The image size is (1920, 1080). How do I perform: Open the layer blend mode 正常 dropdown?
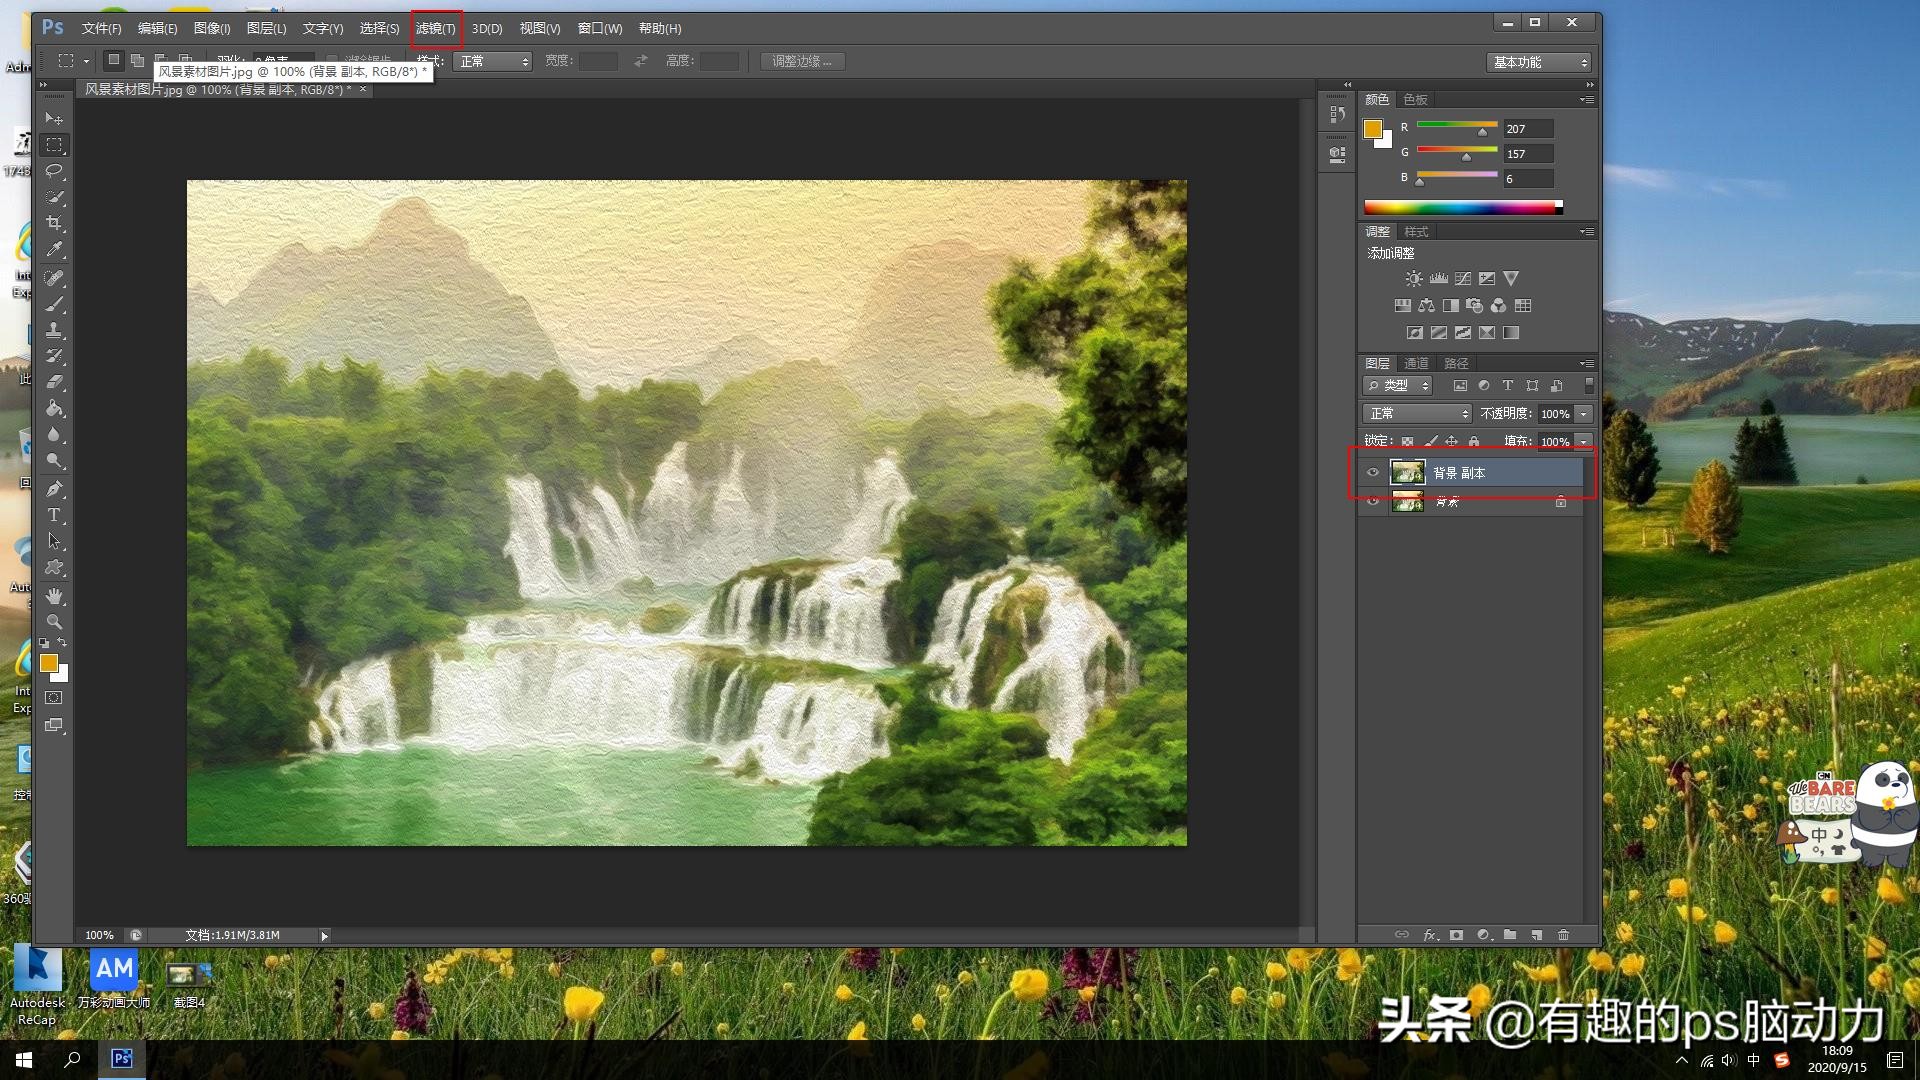[1416, 414]
